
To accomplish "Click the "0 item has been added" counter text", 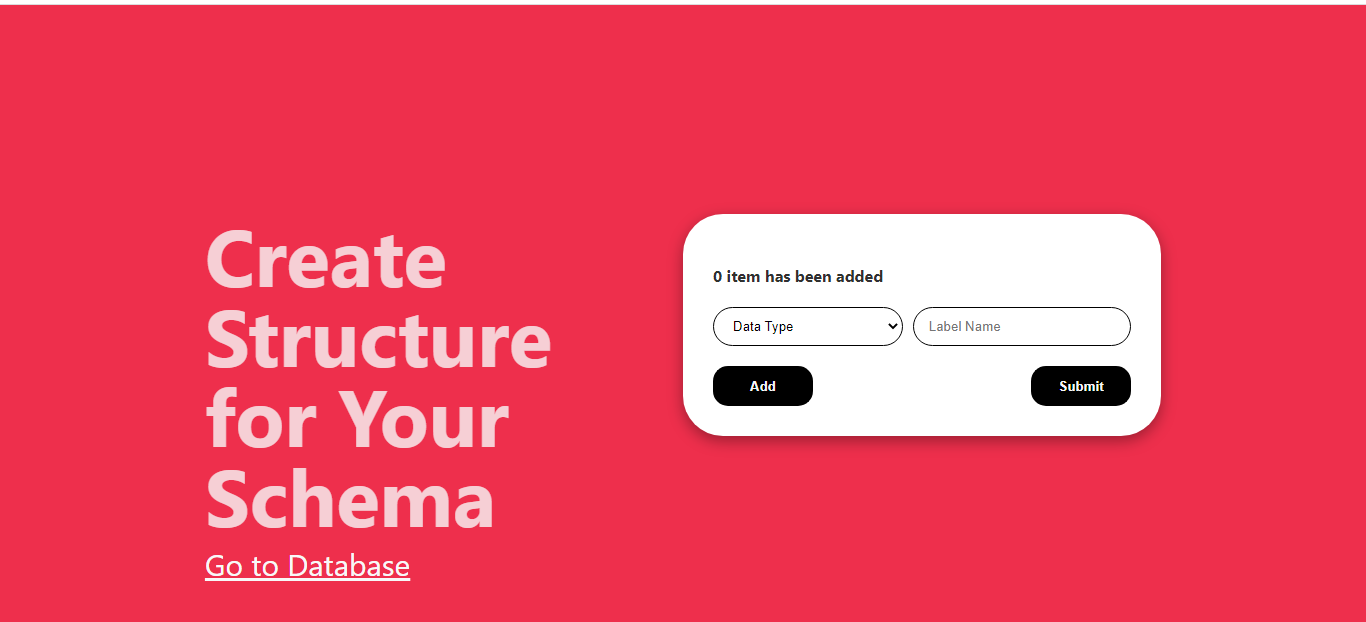I will tap(797, 277).
